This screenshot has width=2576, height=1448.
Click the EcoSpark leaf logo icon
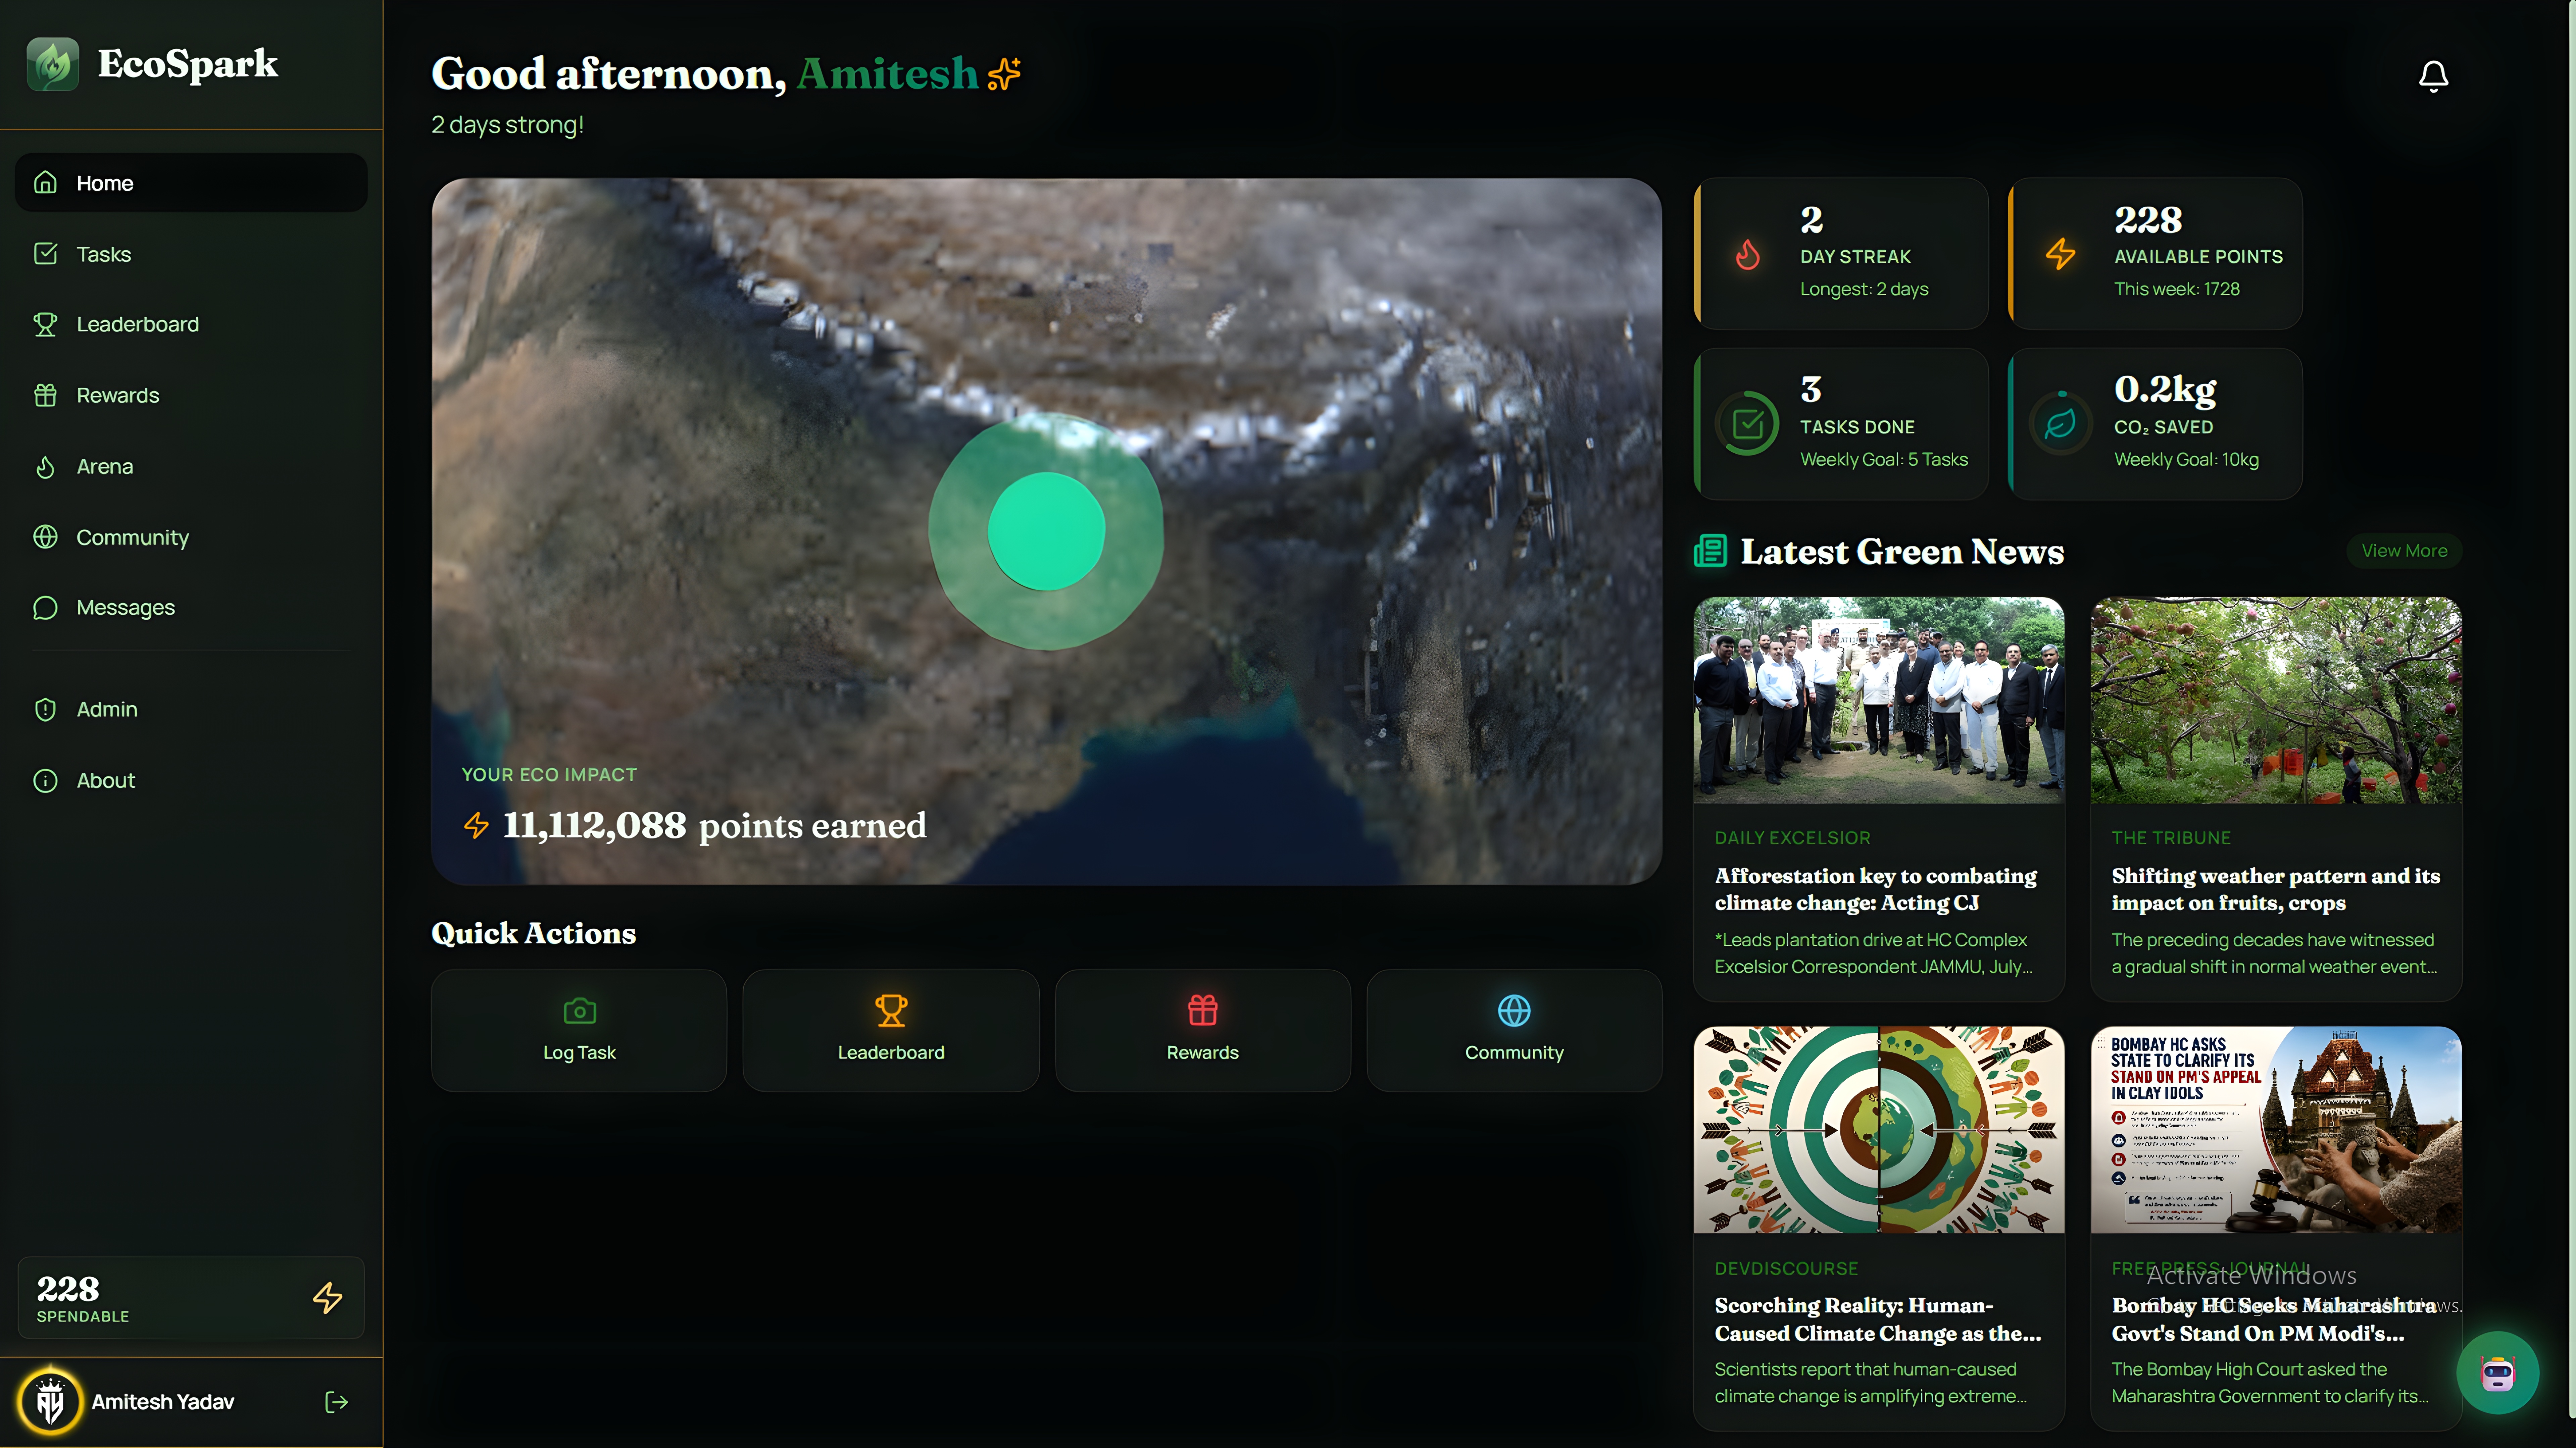(53, 64)
